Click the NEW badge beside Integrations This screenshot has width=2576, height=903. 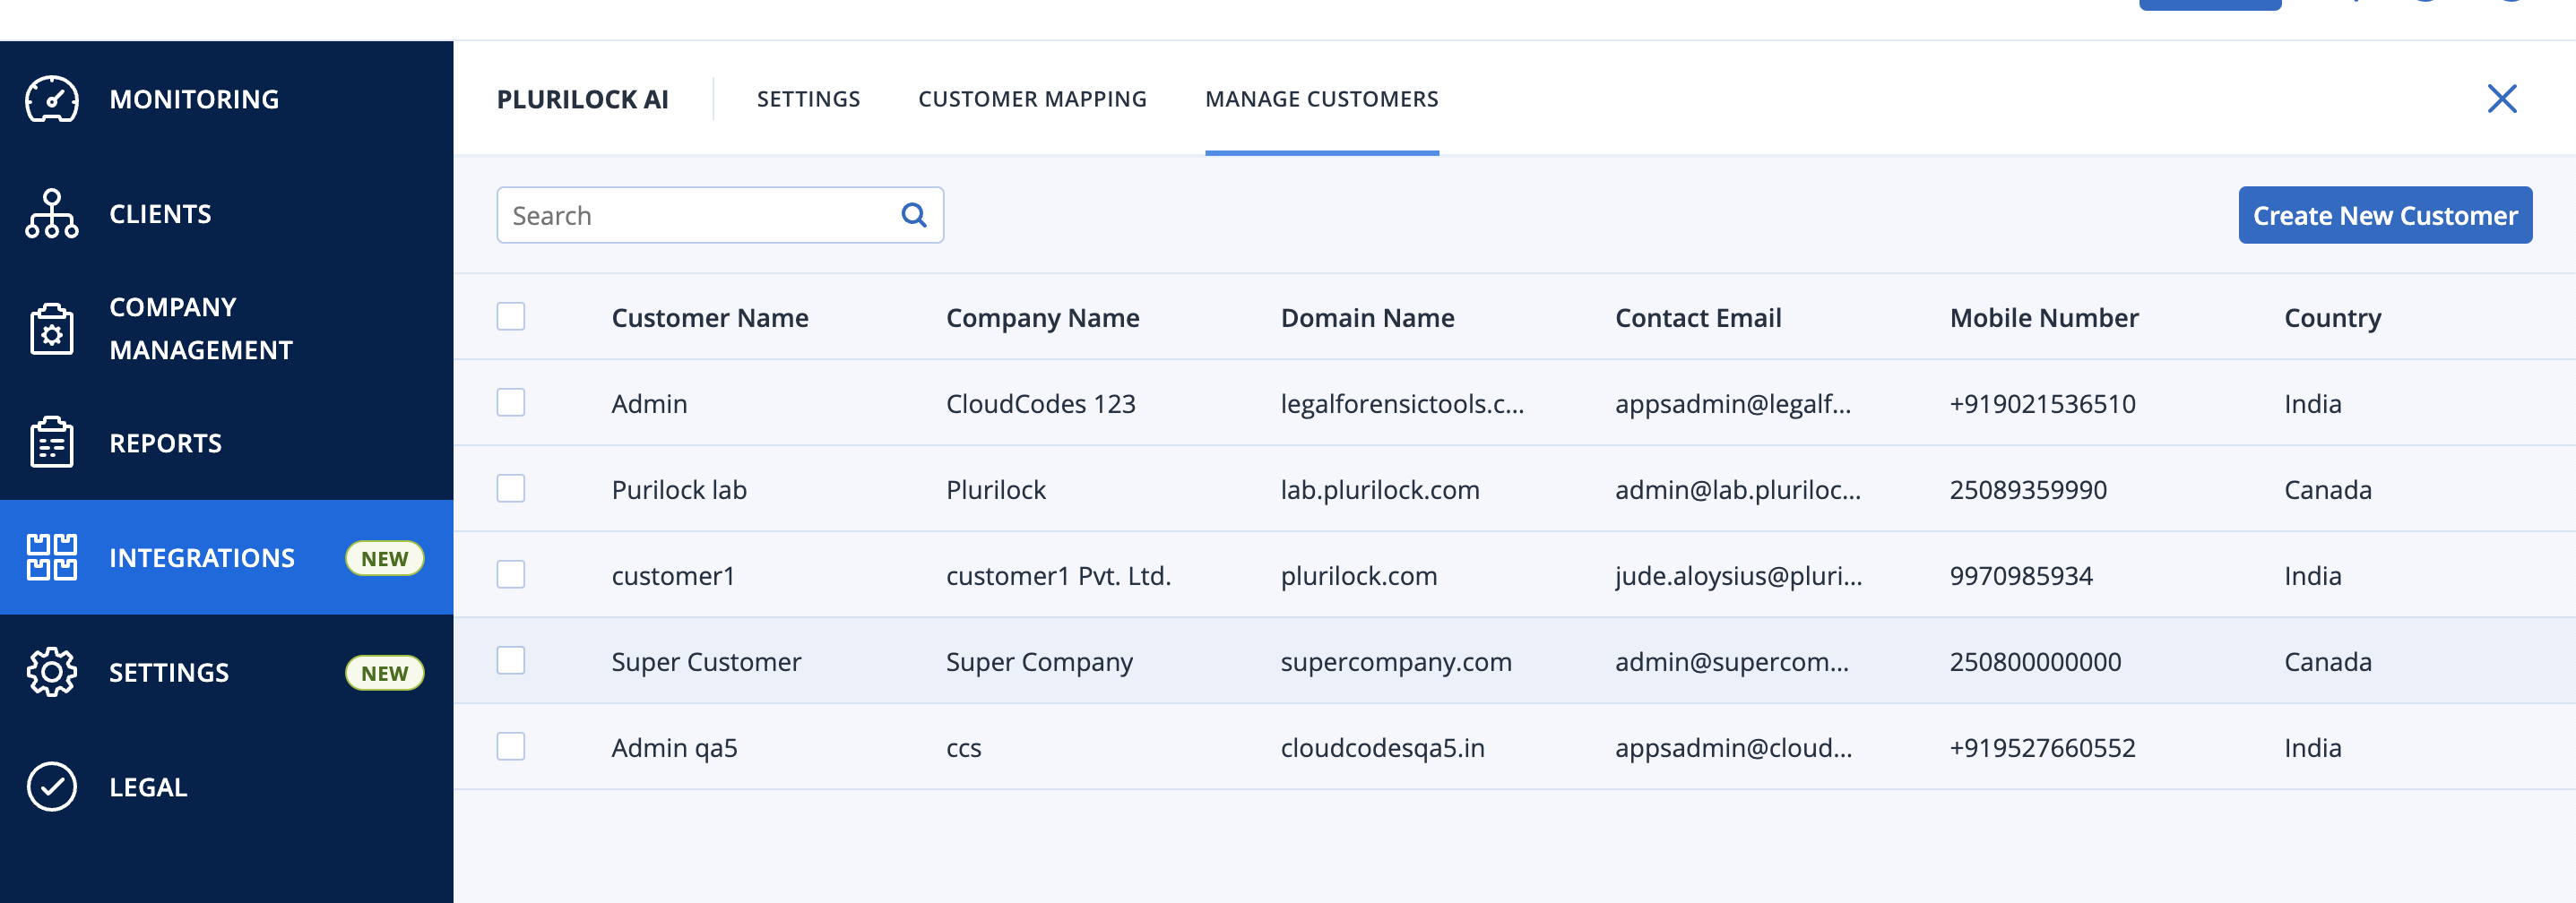click(385, 558)
